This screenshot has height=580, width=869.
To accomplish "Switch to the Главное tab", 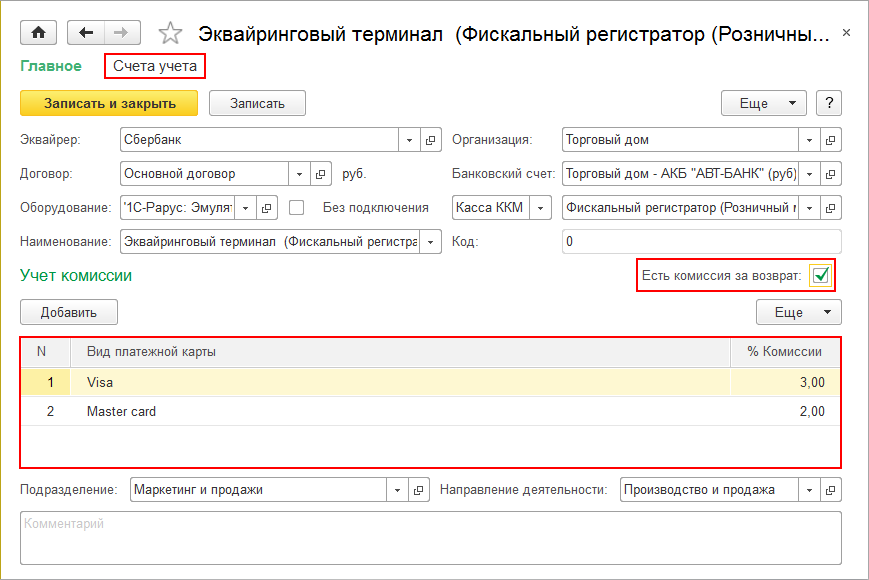I will pos(51,66).
